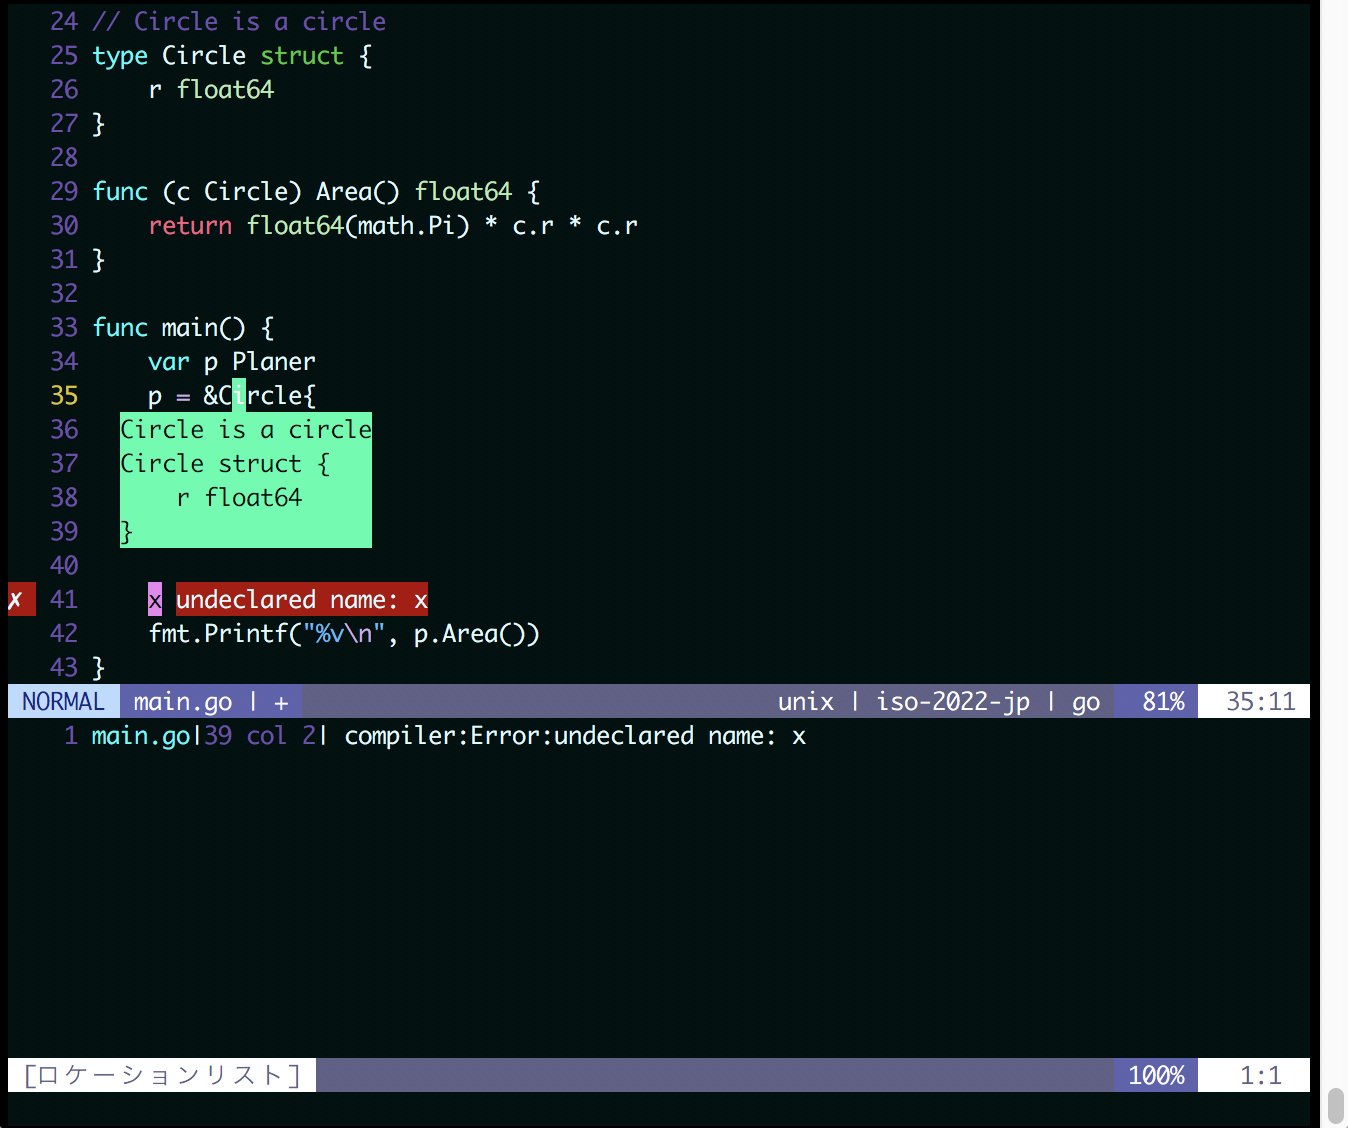Image resolution: width=1348 pixels, height=1128 pixels.
Task: Click the 'unix' file format indicator
Action: point(806,701)
